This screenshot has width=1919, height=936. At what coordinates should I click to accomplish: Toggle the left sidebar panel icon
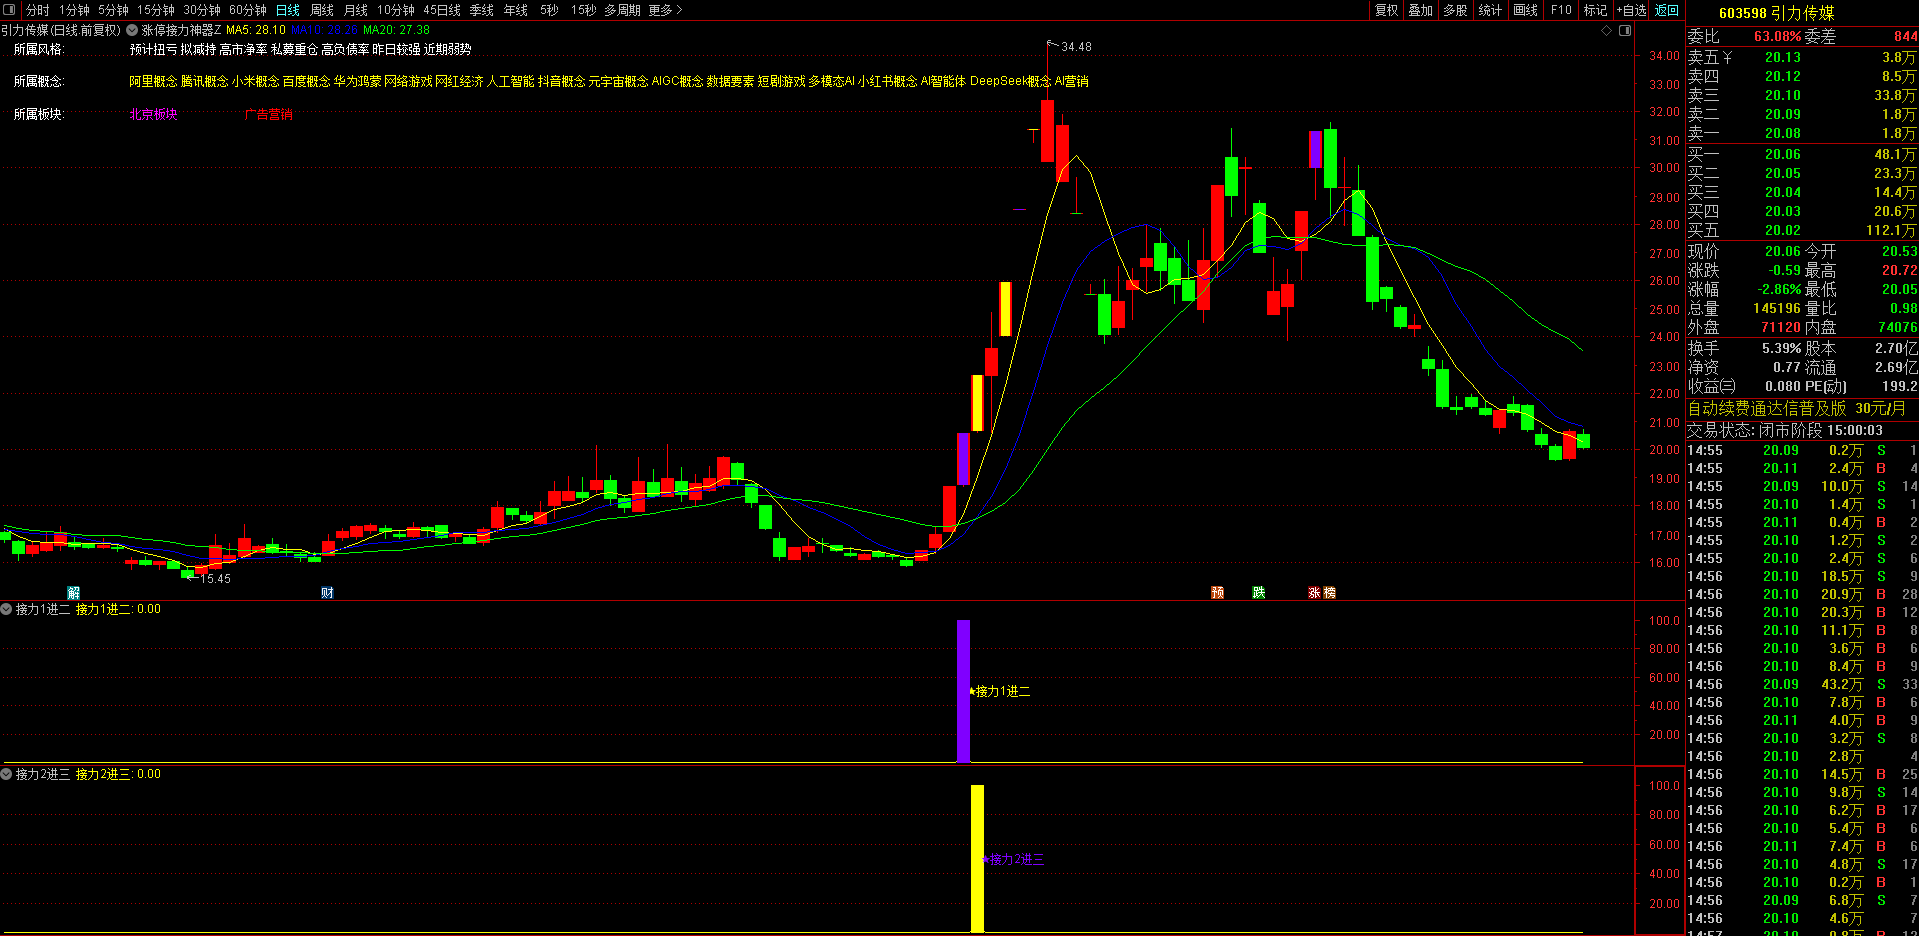coord(9,9)
